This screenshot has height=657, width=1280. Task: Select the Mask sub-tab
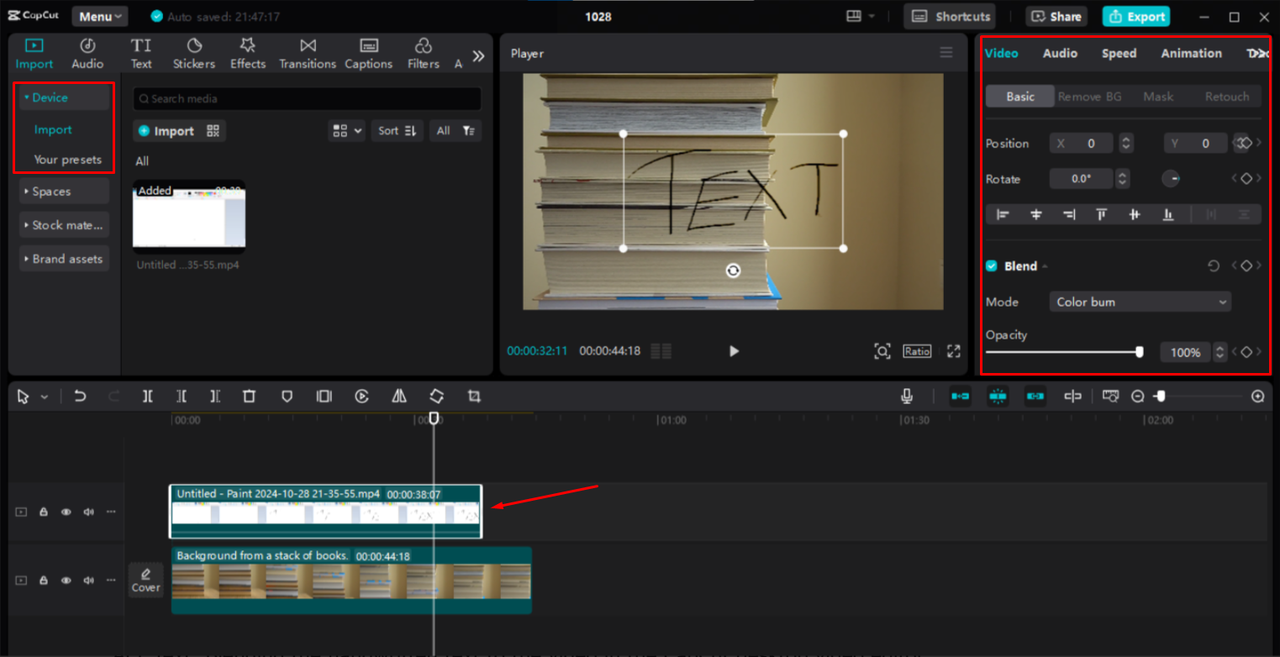(x=1158, y=96)
